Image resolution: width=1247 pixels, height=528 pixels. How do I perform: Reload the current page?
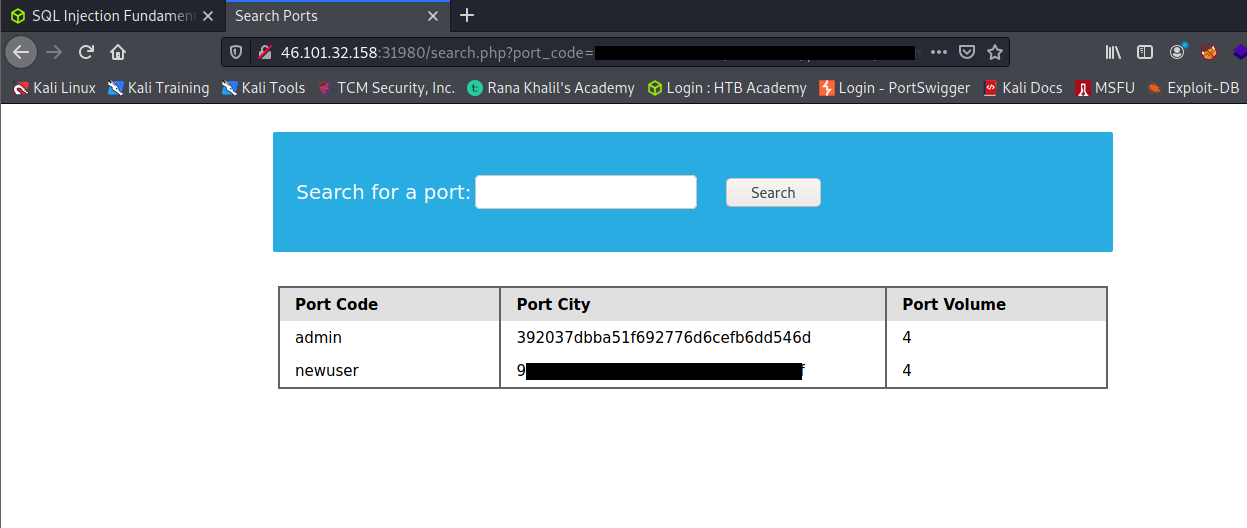click(x=86, y=52)
